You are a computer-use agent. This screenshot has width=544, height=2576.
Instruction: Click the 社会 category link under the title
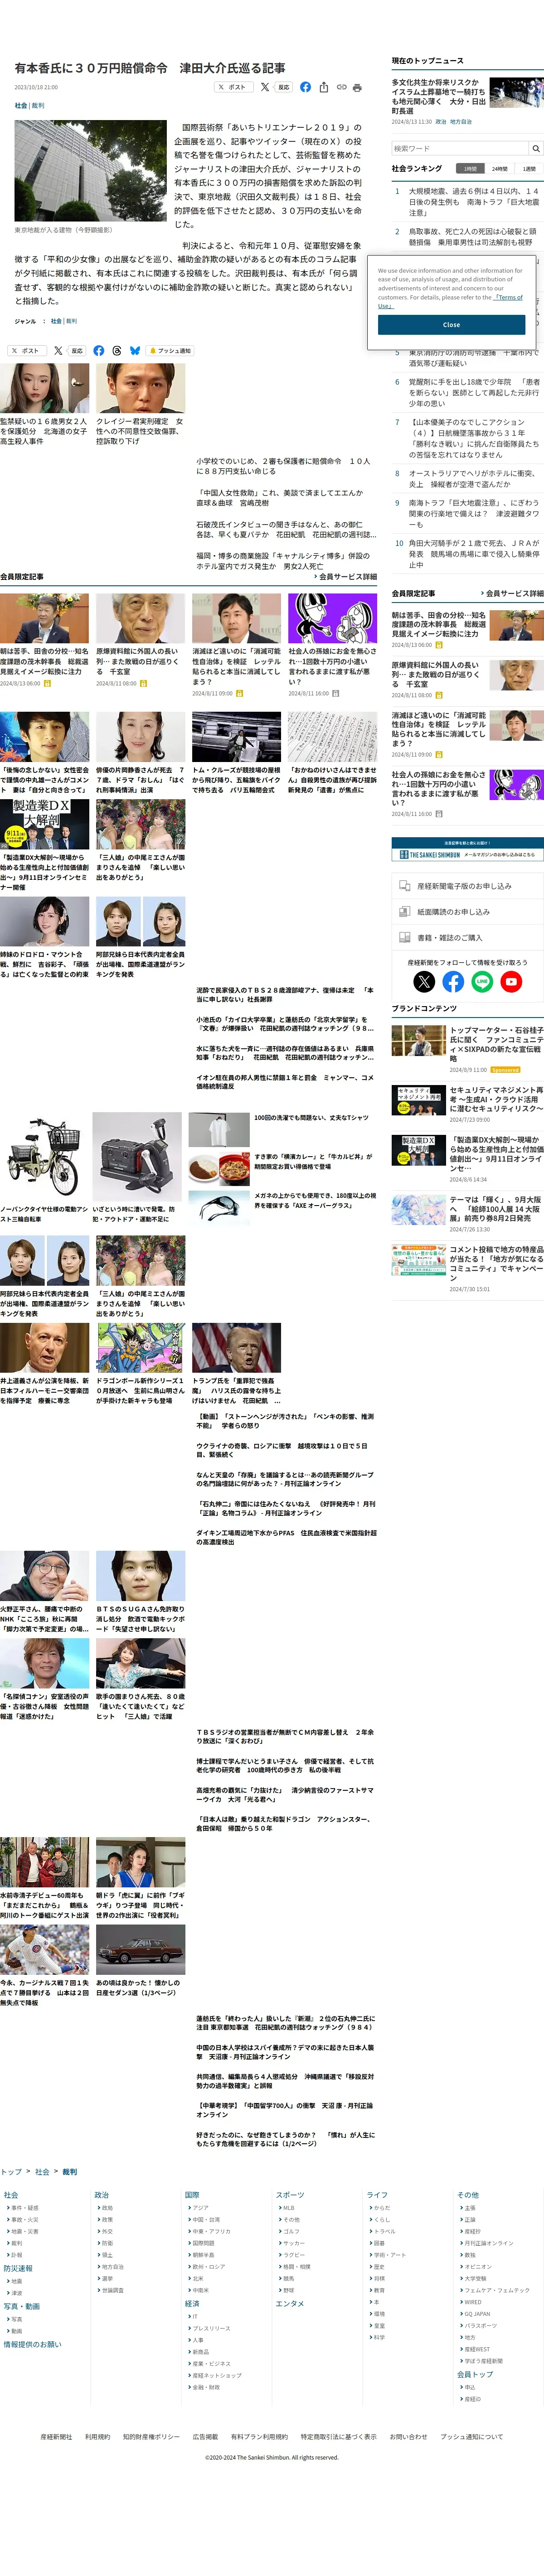(x=21, y=105)
